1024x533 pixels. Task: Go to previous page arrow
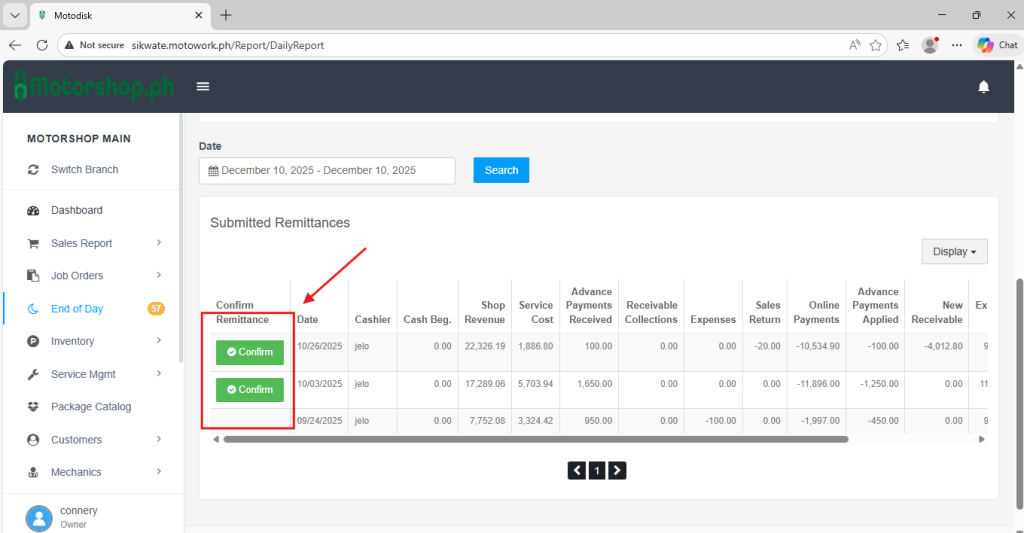point(577,470)
